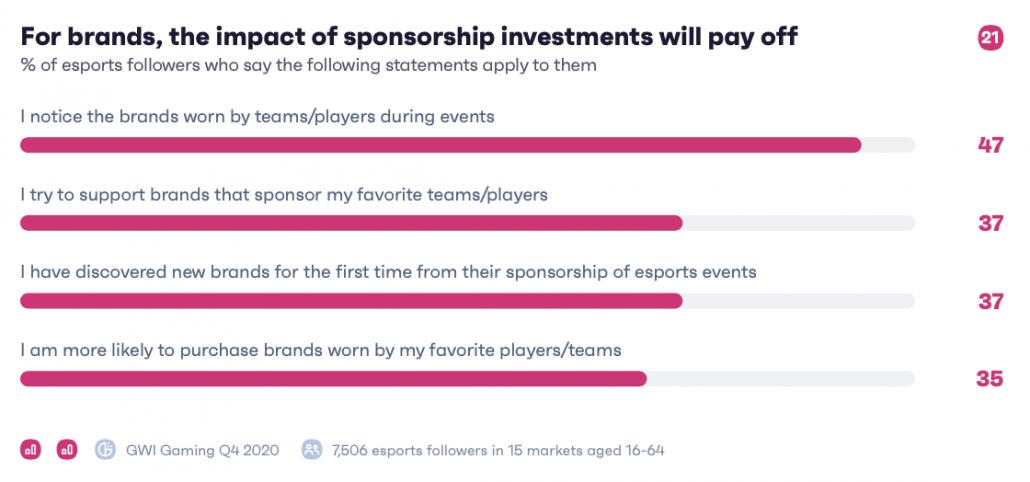This screenshot has height=482, width=1030.
Task: Click 'I am more likely to purchase' label
Action: click(x=321, y=350)
